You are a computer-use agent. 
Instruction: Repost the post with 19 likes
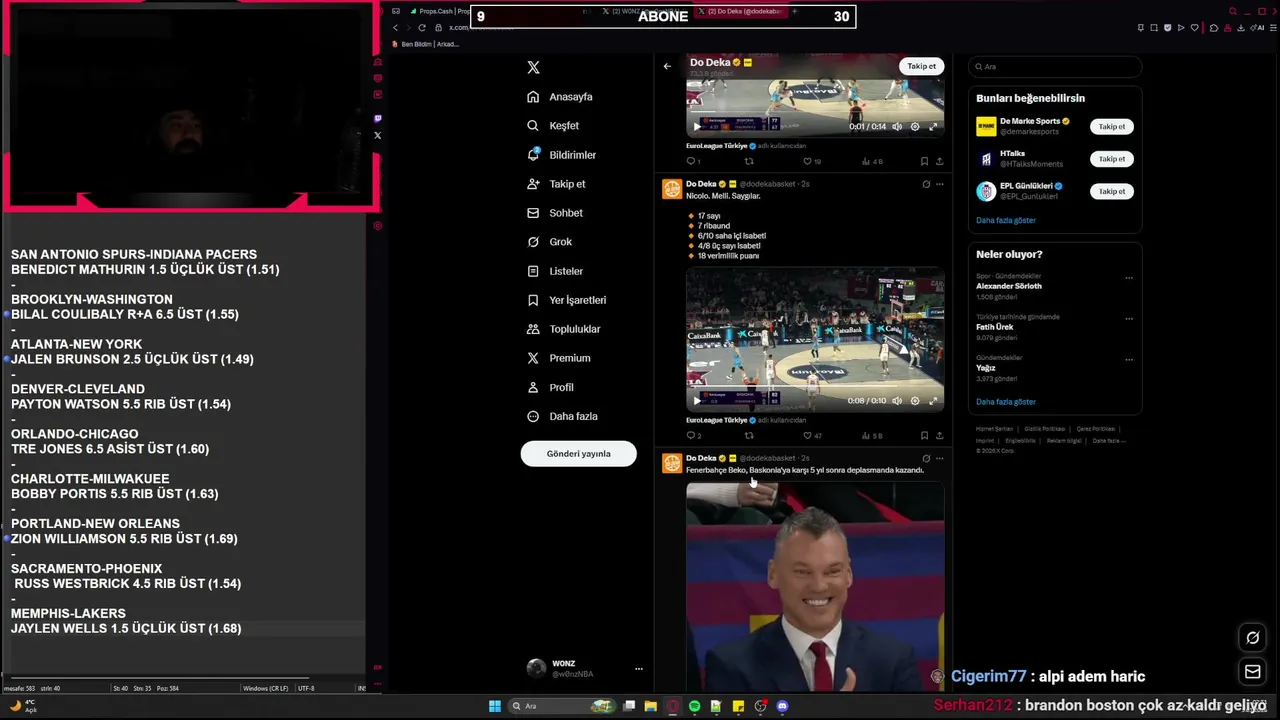(x=749, y=161)
